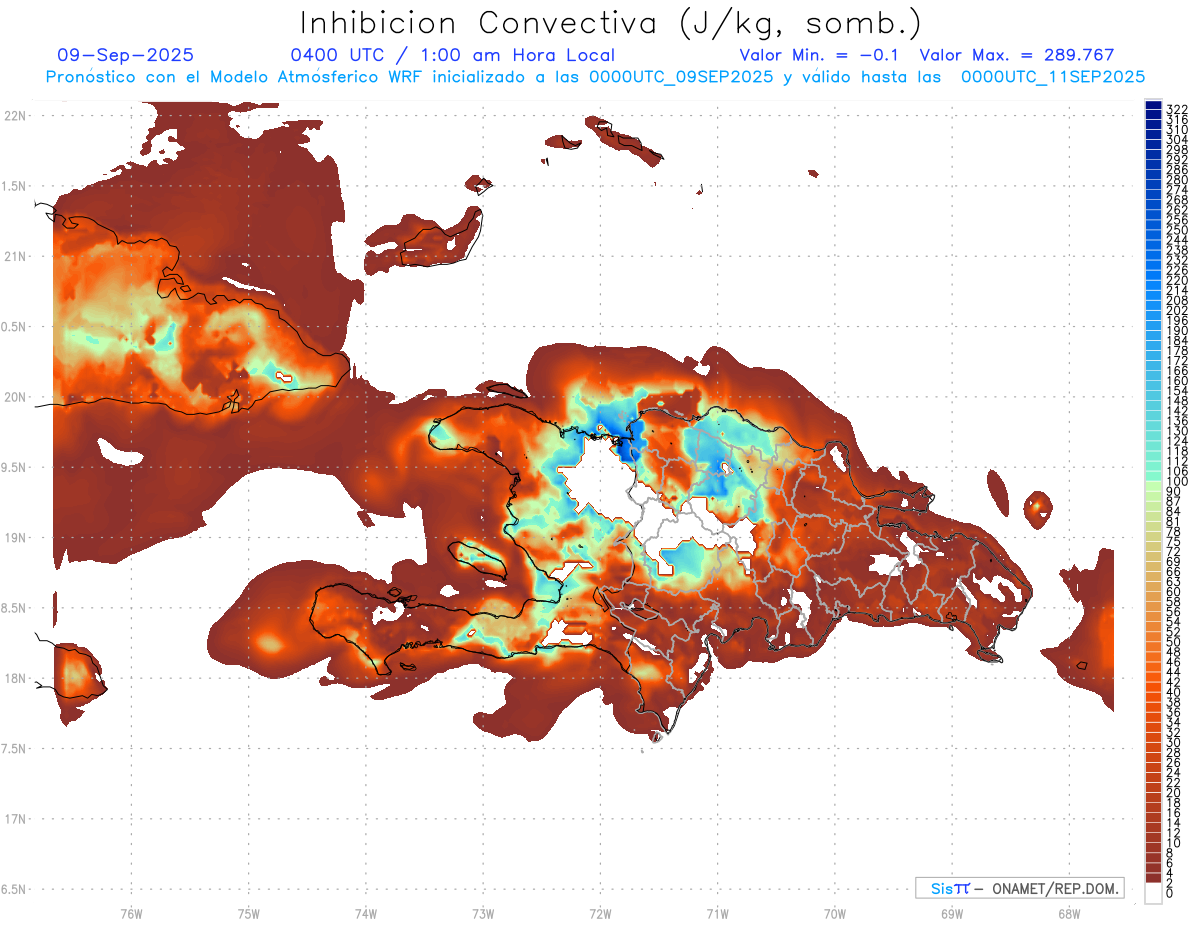
Task: Click the colorbar value 322
Action: pos(1177,108)
